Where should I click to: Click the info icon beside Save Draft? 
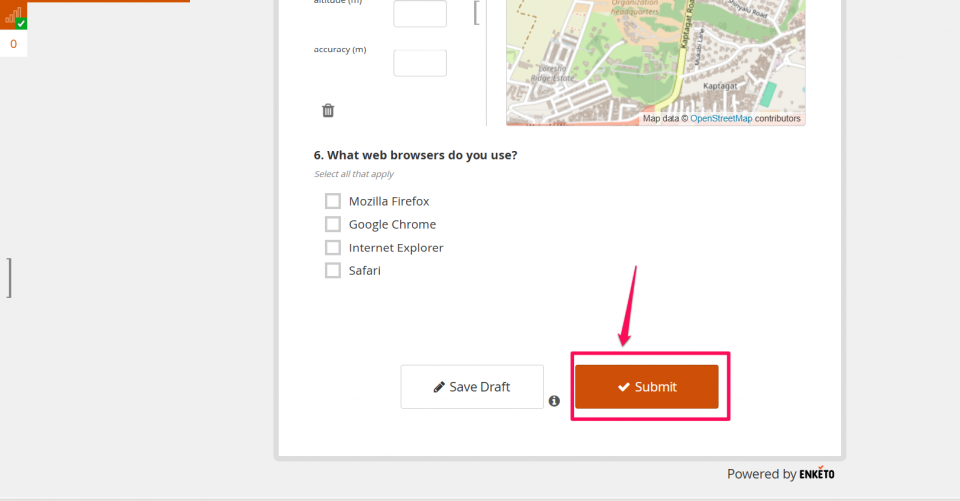(554, 401)
